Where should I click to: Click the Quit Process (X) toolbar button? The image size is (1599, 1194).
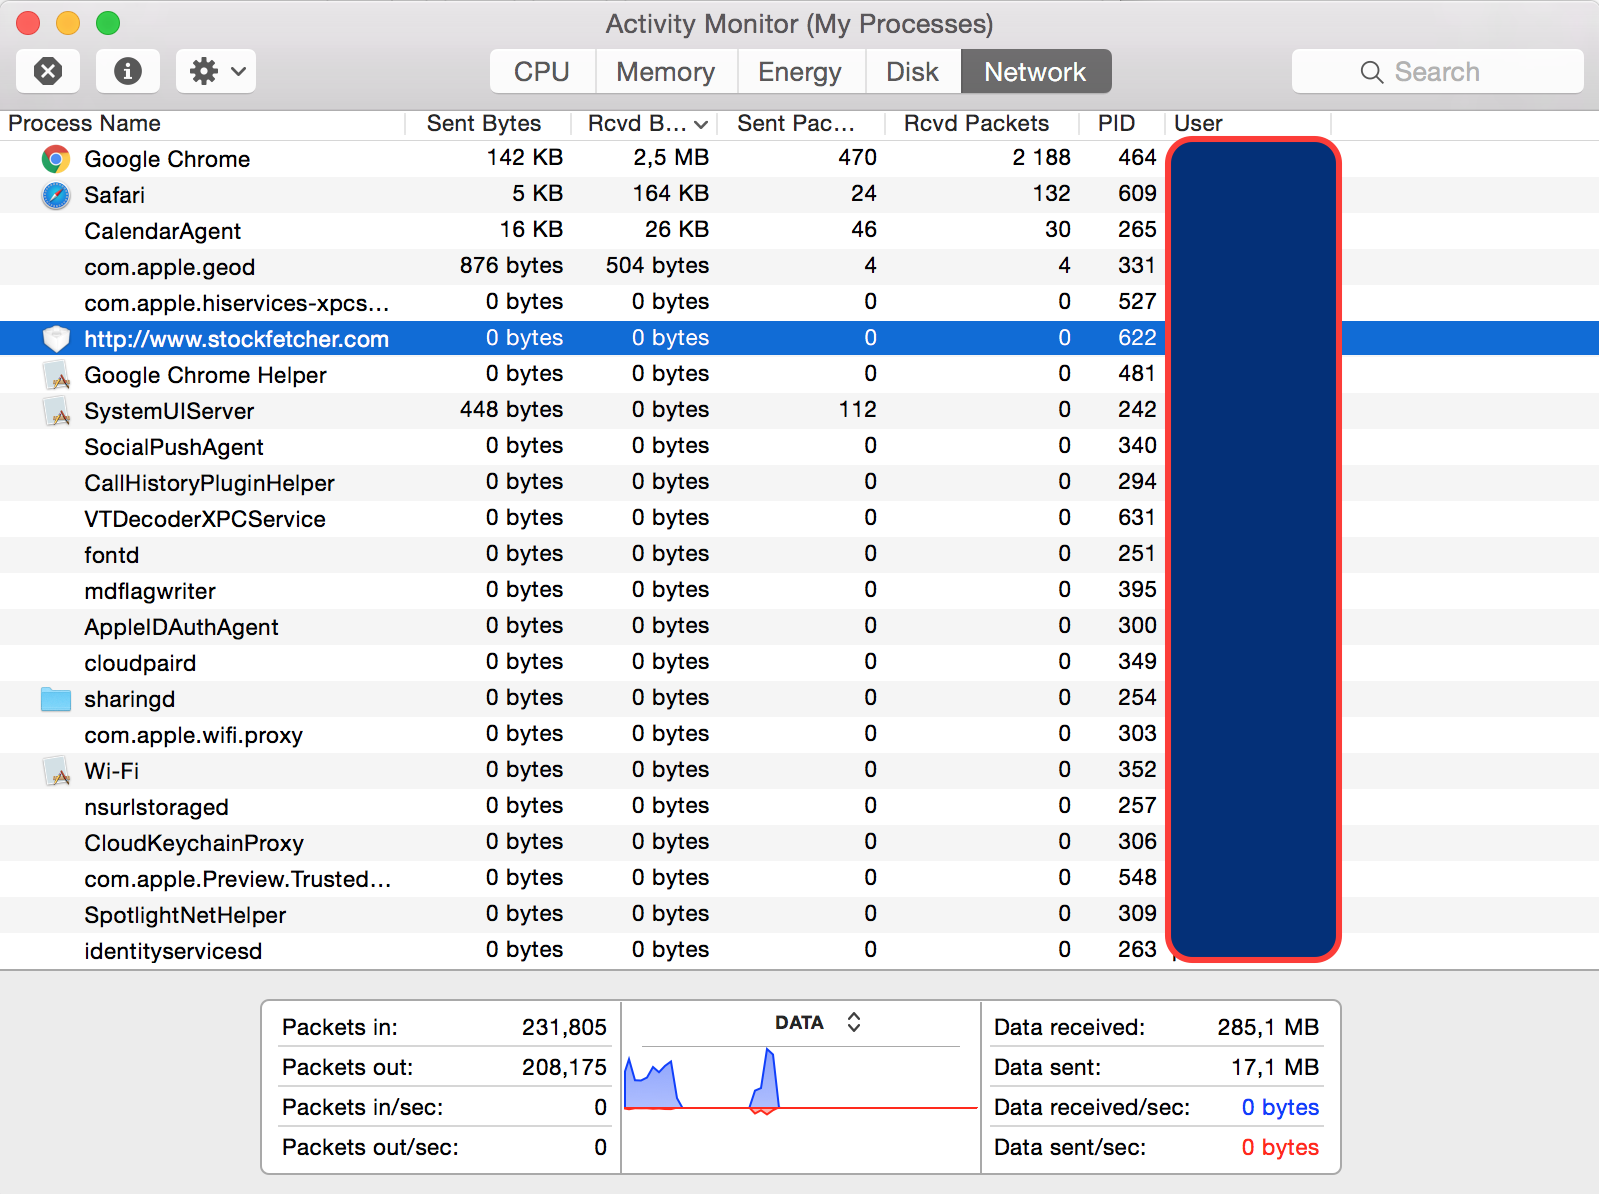coord(48,71)
